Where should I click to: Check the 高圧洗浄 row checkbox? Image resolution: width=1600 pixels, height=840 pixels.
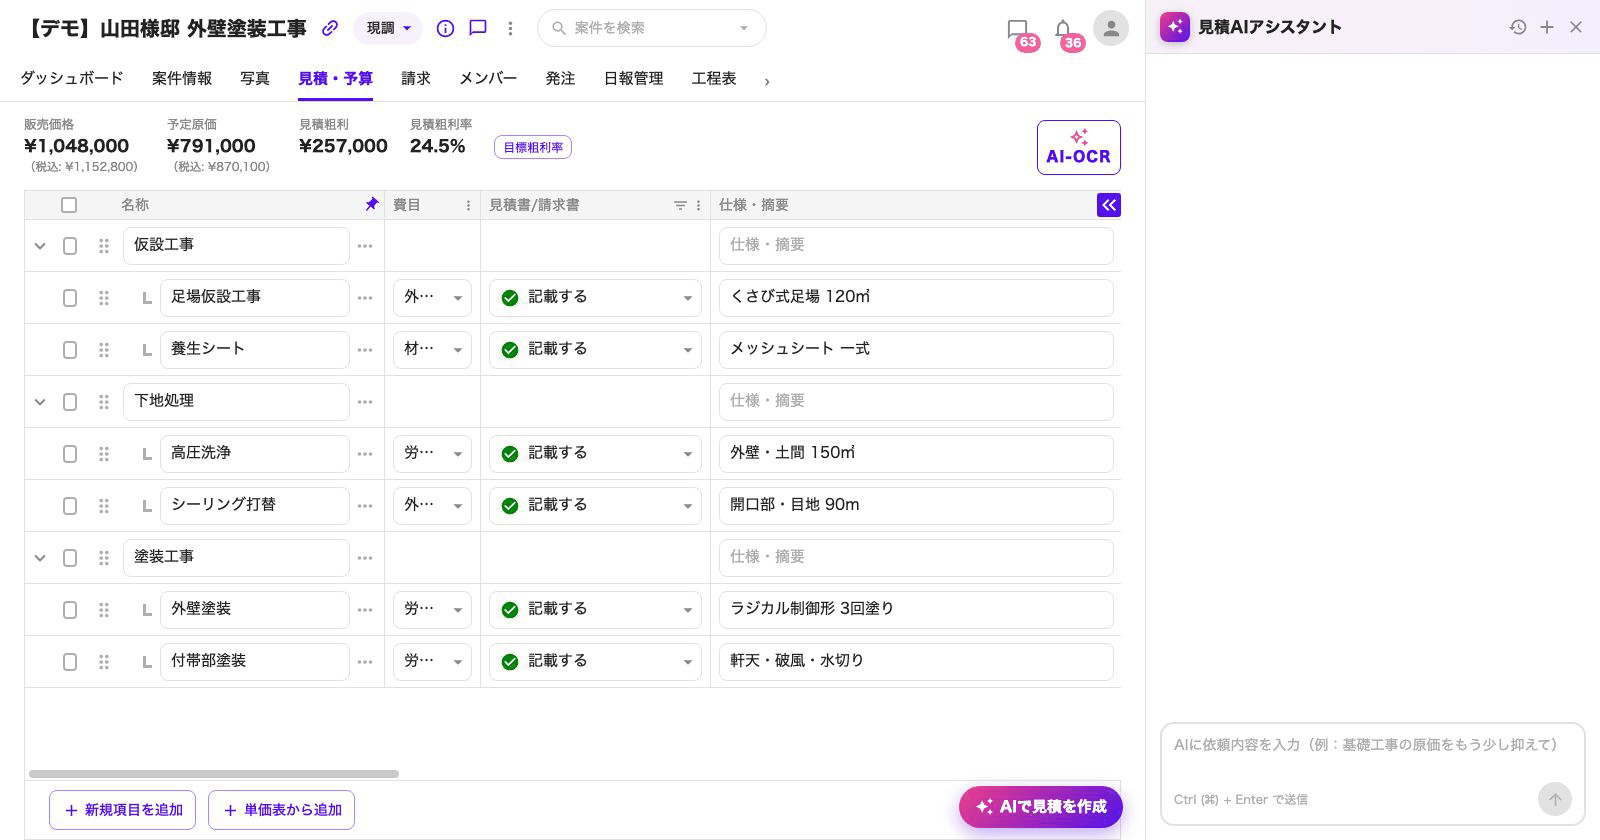pyautogui.click(x=70, y=454)
